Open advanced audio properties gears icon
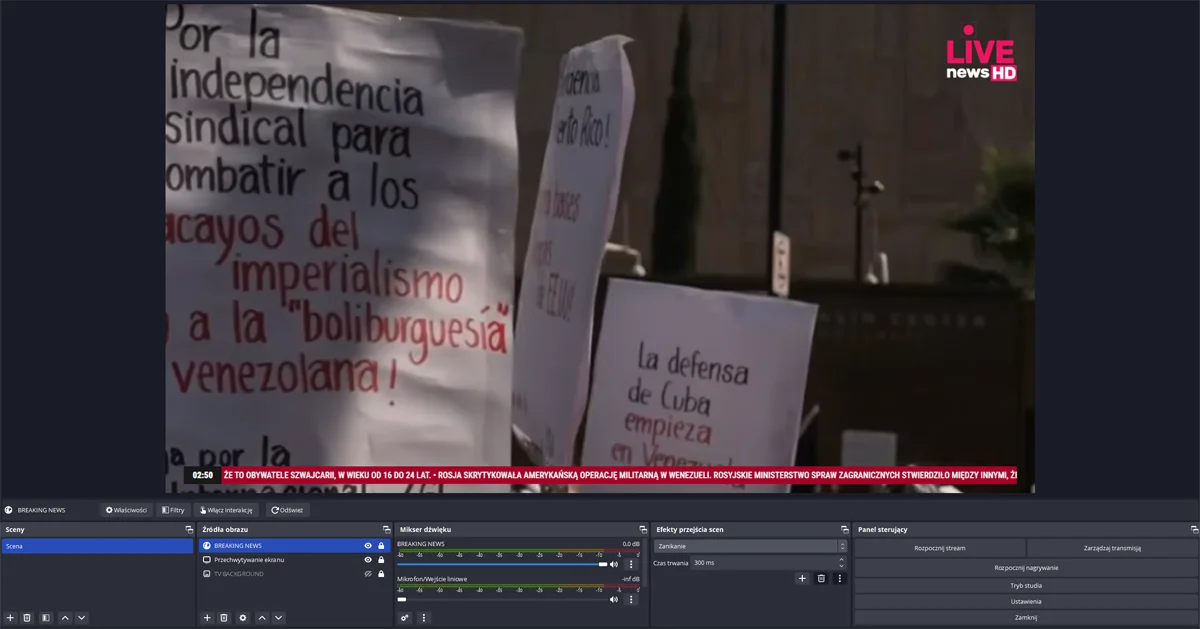 tap(405, 618)
